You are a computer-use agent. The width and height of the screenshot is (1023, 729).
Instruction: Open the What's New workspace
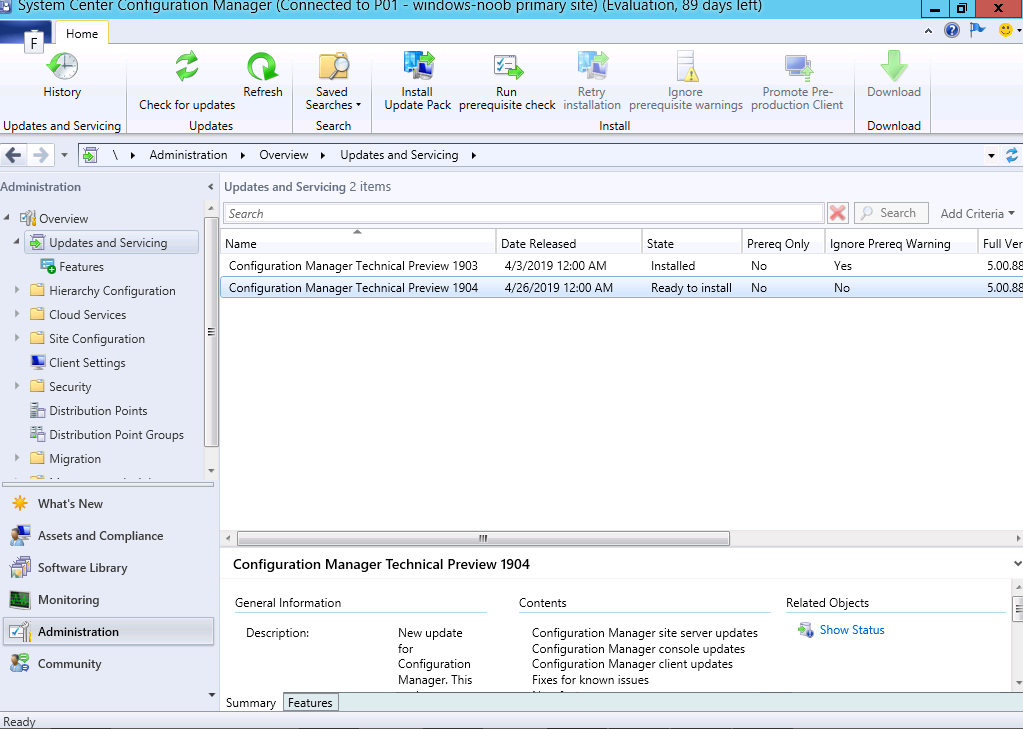(x=108, y=504)
